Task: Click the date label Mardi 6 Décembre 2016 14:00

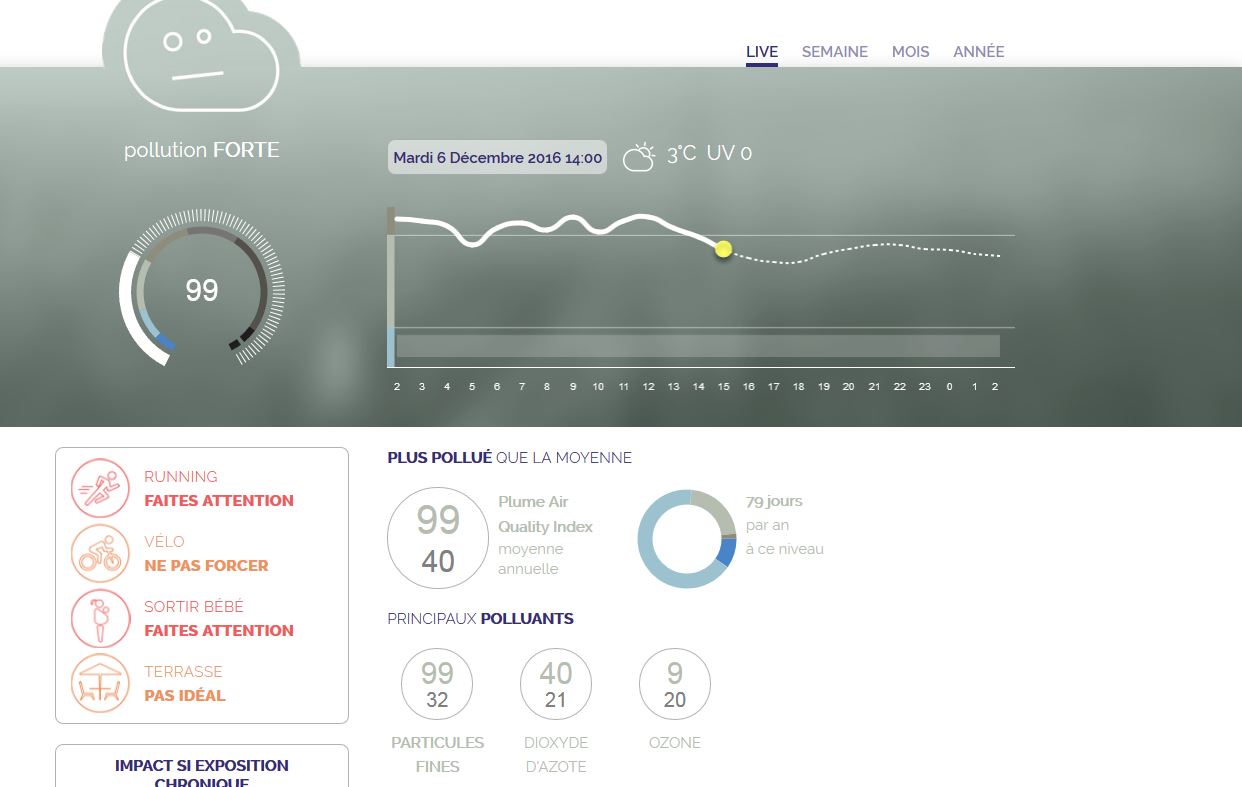Action: (x=497, y=157)
